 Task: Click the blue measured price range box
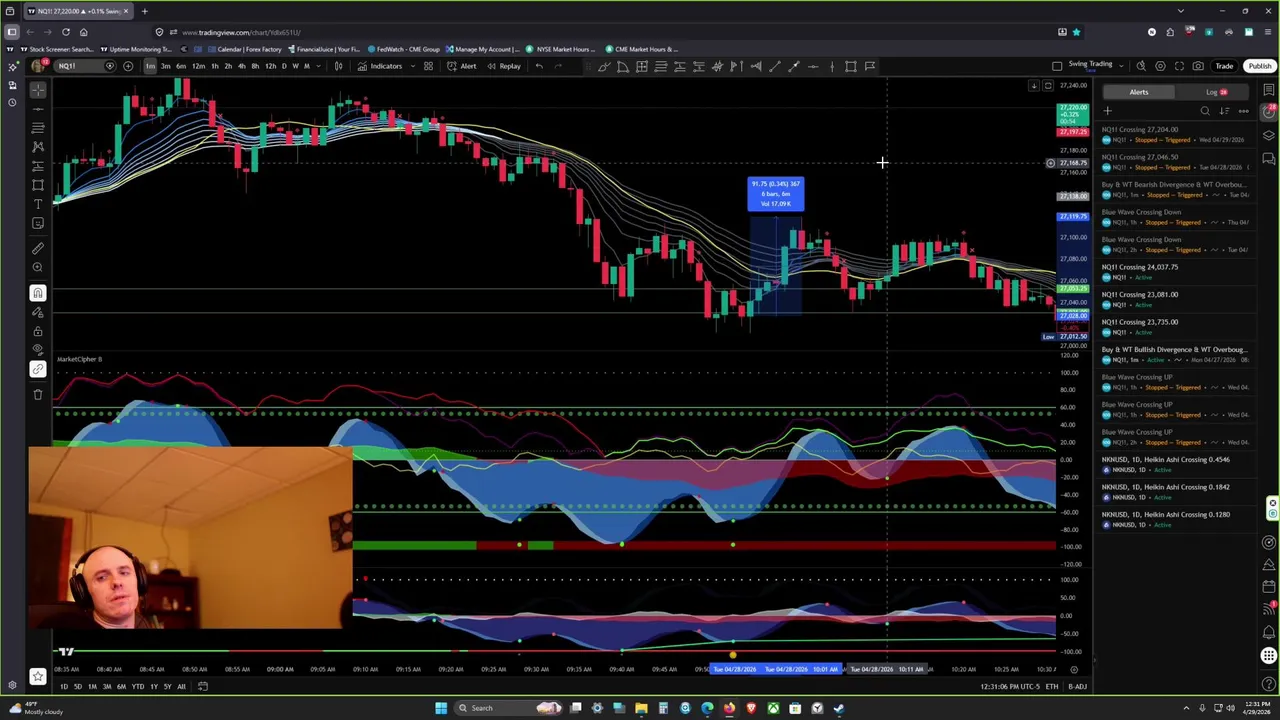click(776, 194)
